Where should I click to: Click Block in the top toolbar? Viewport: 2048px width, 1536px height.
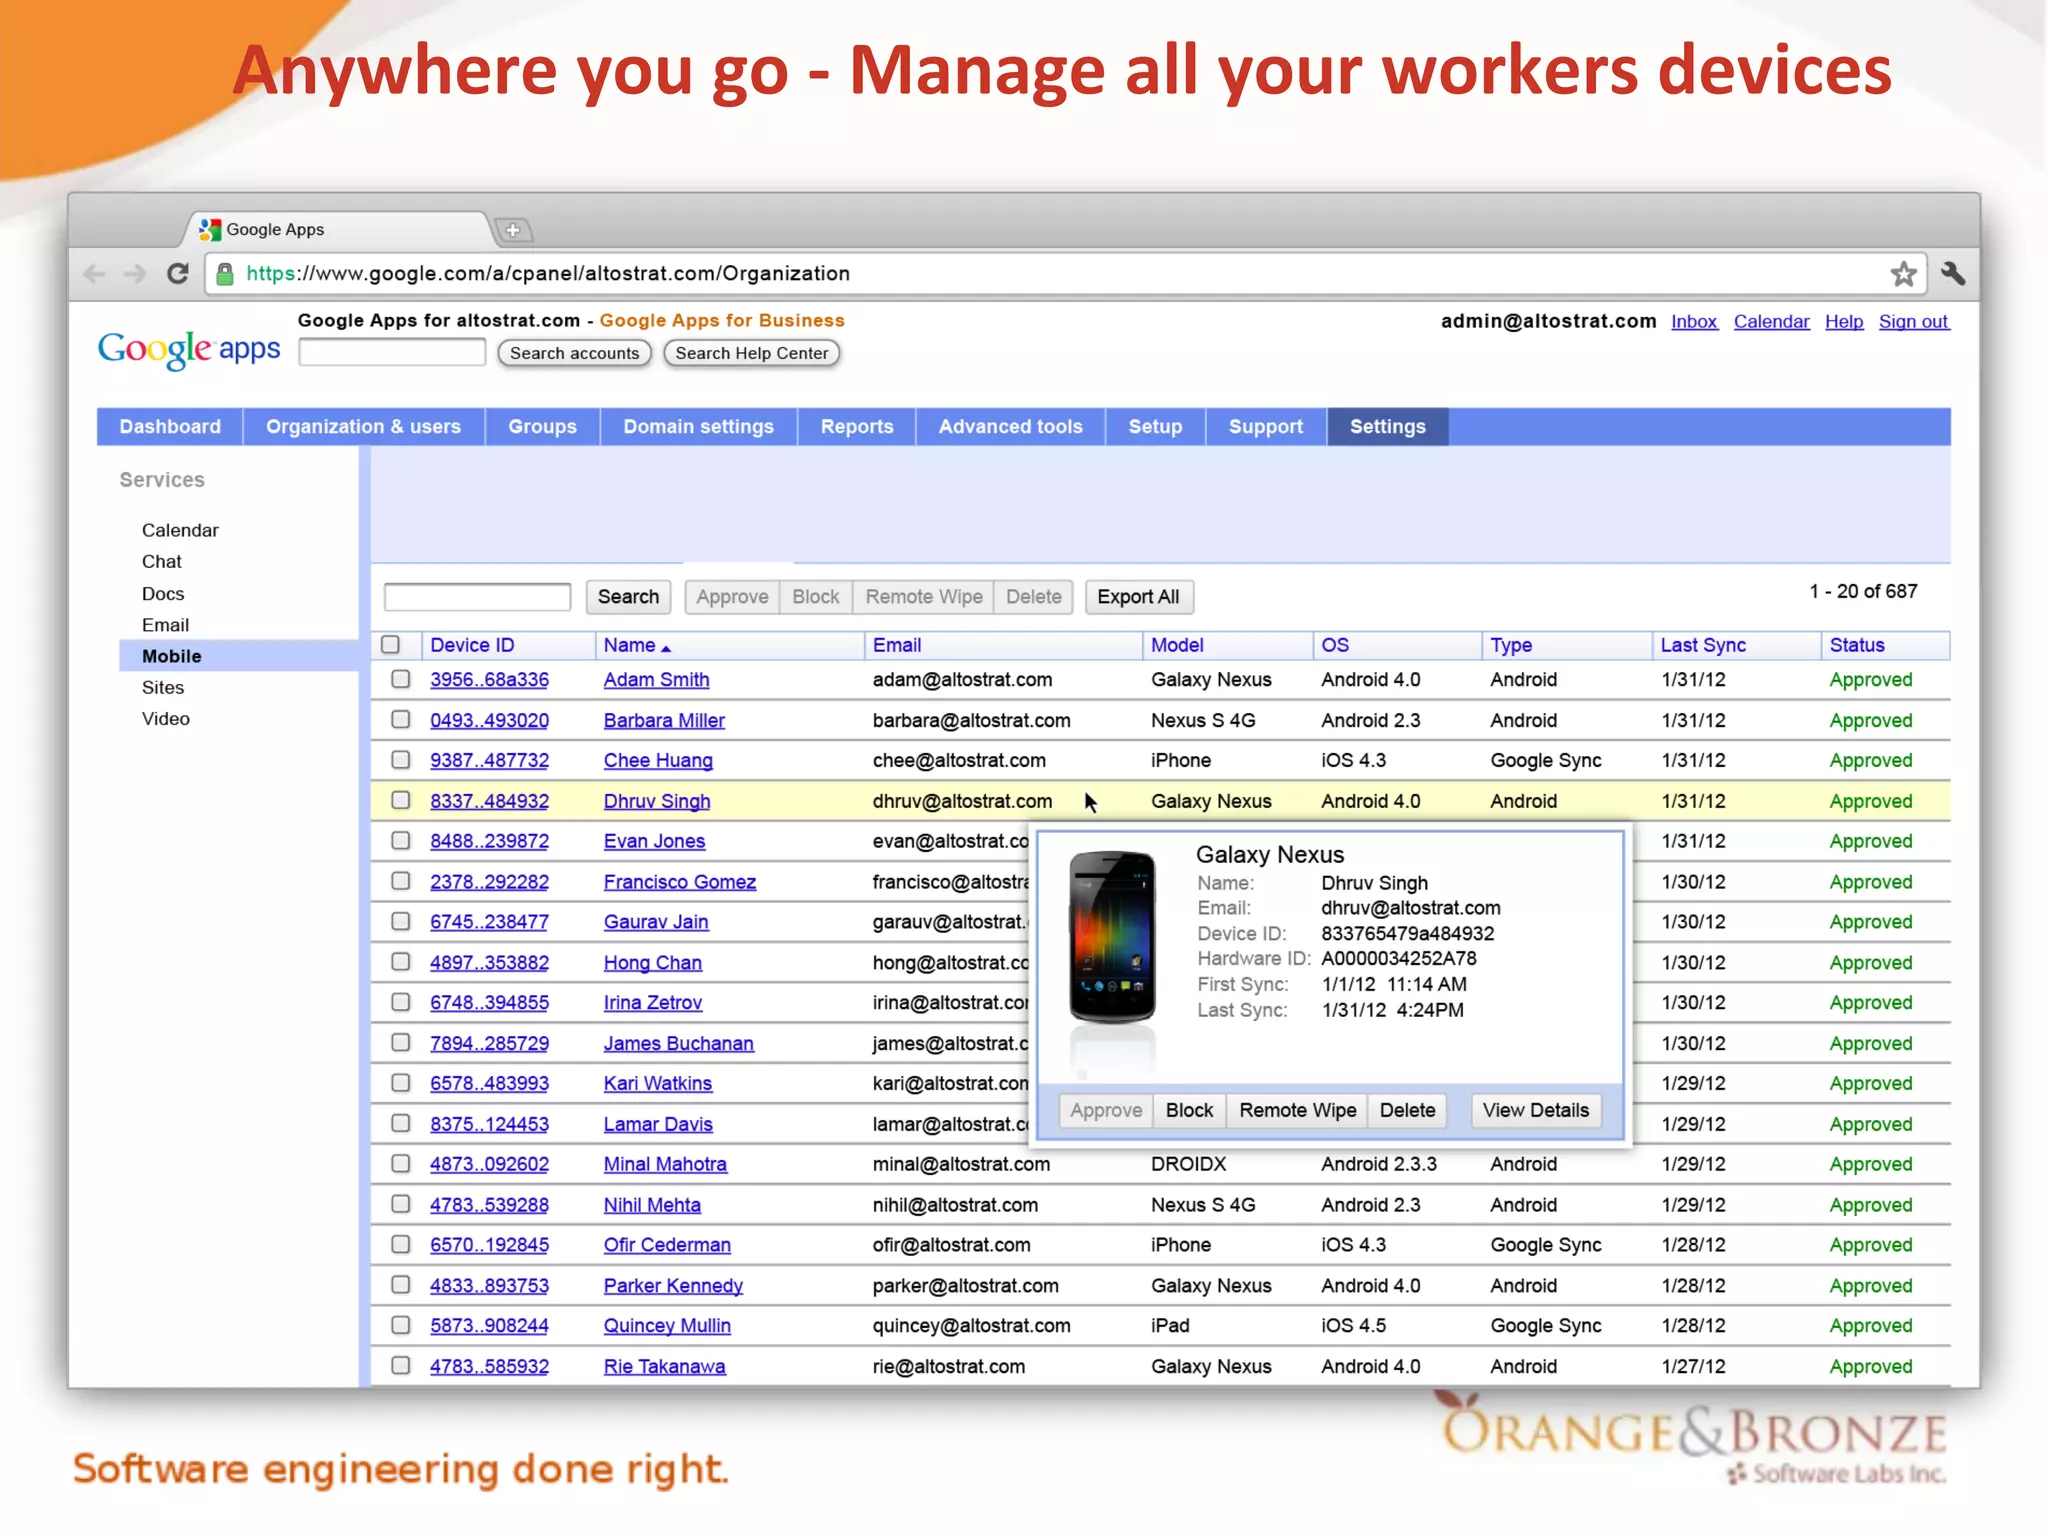click(x=816, y=597)
